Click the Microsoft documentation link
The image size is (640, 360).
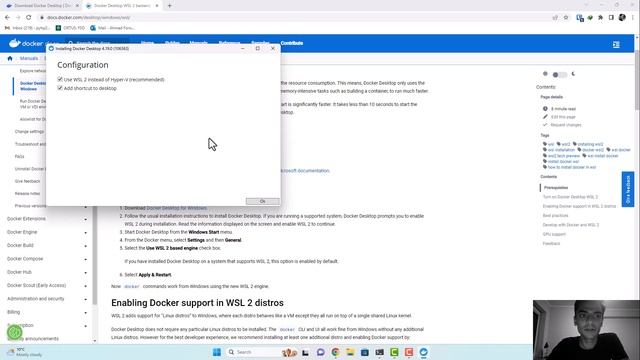pyautogui.click(x=305, y=171)
